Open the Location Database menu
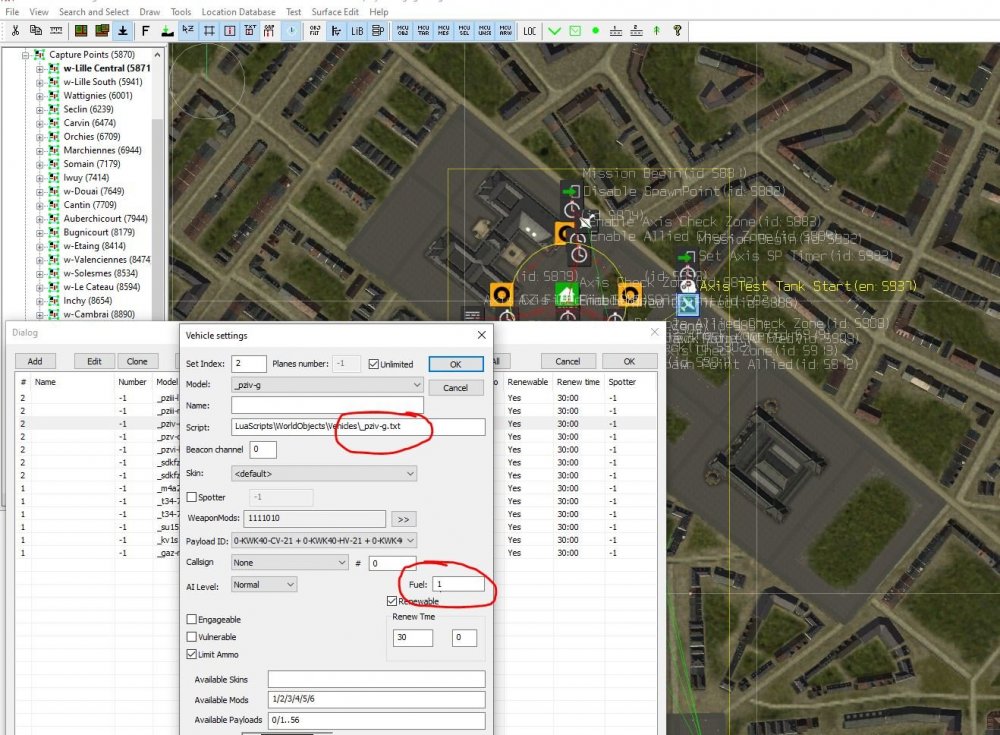The image size is (1000, 735). 239,12
